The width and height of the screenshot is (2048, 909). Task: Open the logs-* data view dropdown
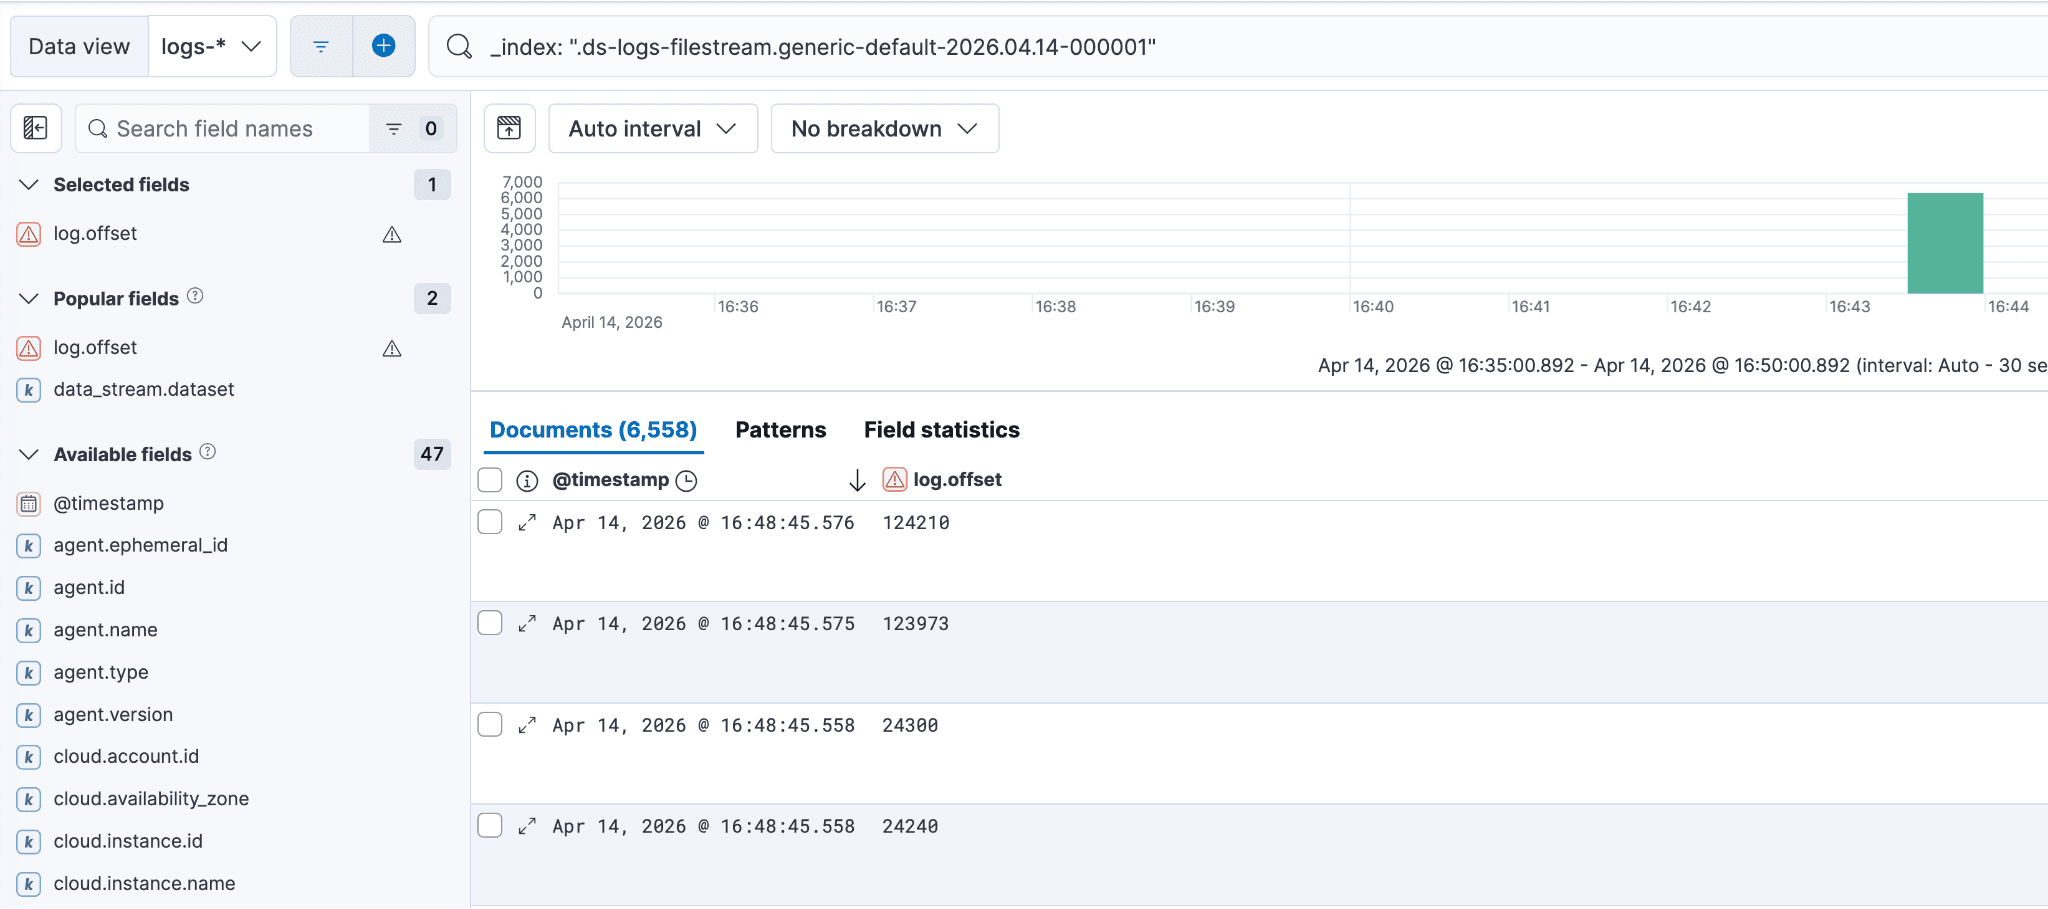point(212,45)
